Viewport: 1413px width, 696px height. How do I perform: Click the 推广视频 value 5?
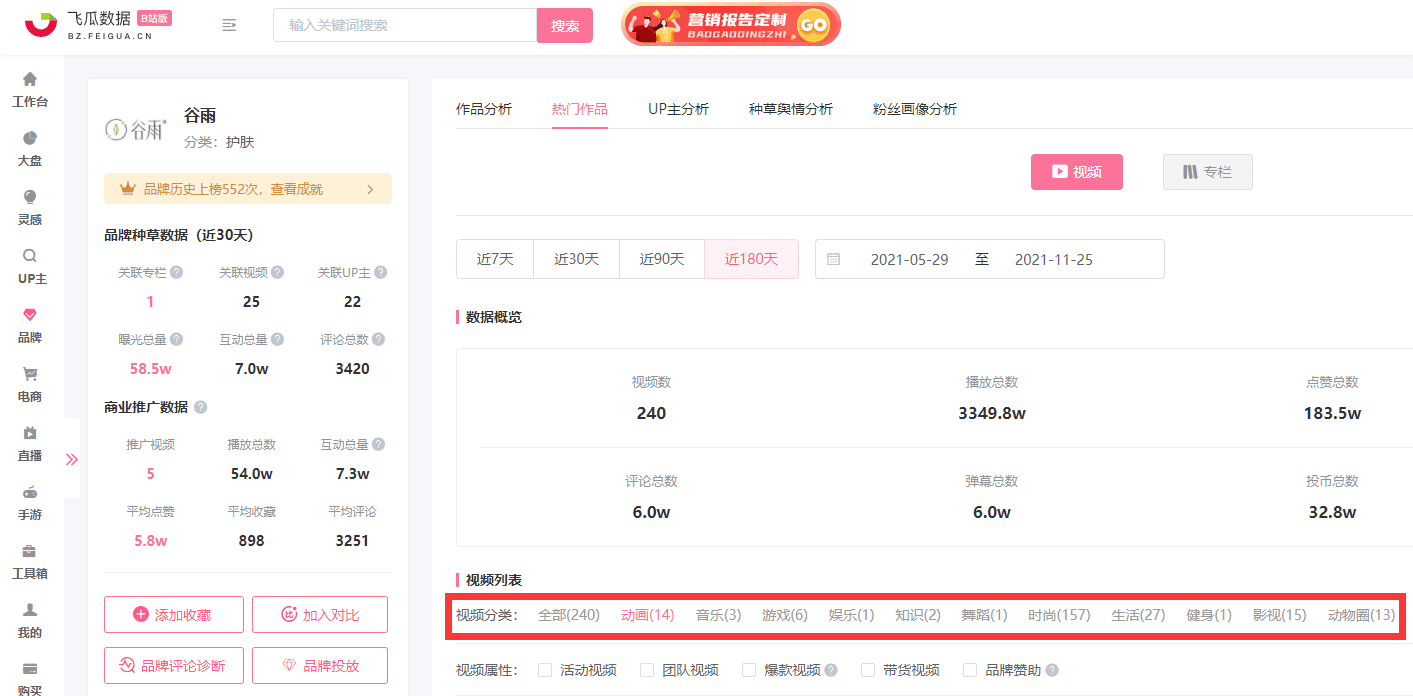tap(150, 474)
